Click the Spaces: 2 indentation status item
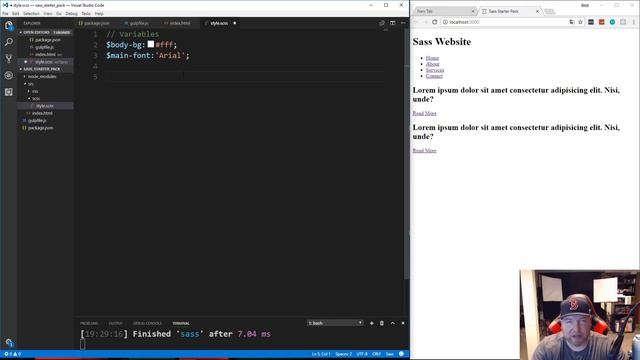The width and height of the screenshot is (640, 360). tap(343, 354)
